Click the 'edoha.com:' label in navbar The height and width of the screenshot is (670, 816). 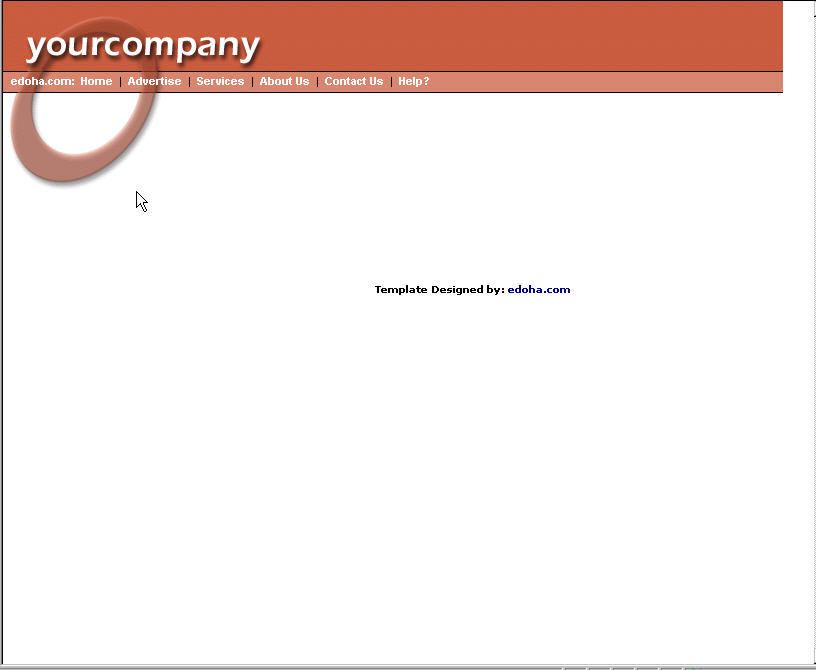[43, 81]
